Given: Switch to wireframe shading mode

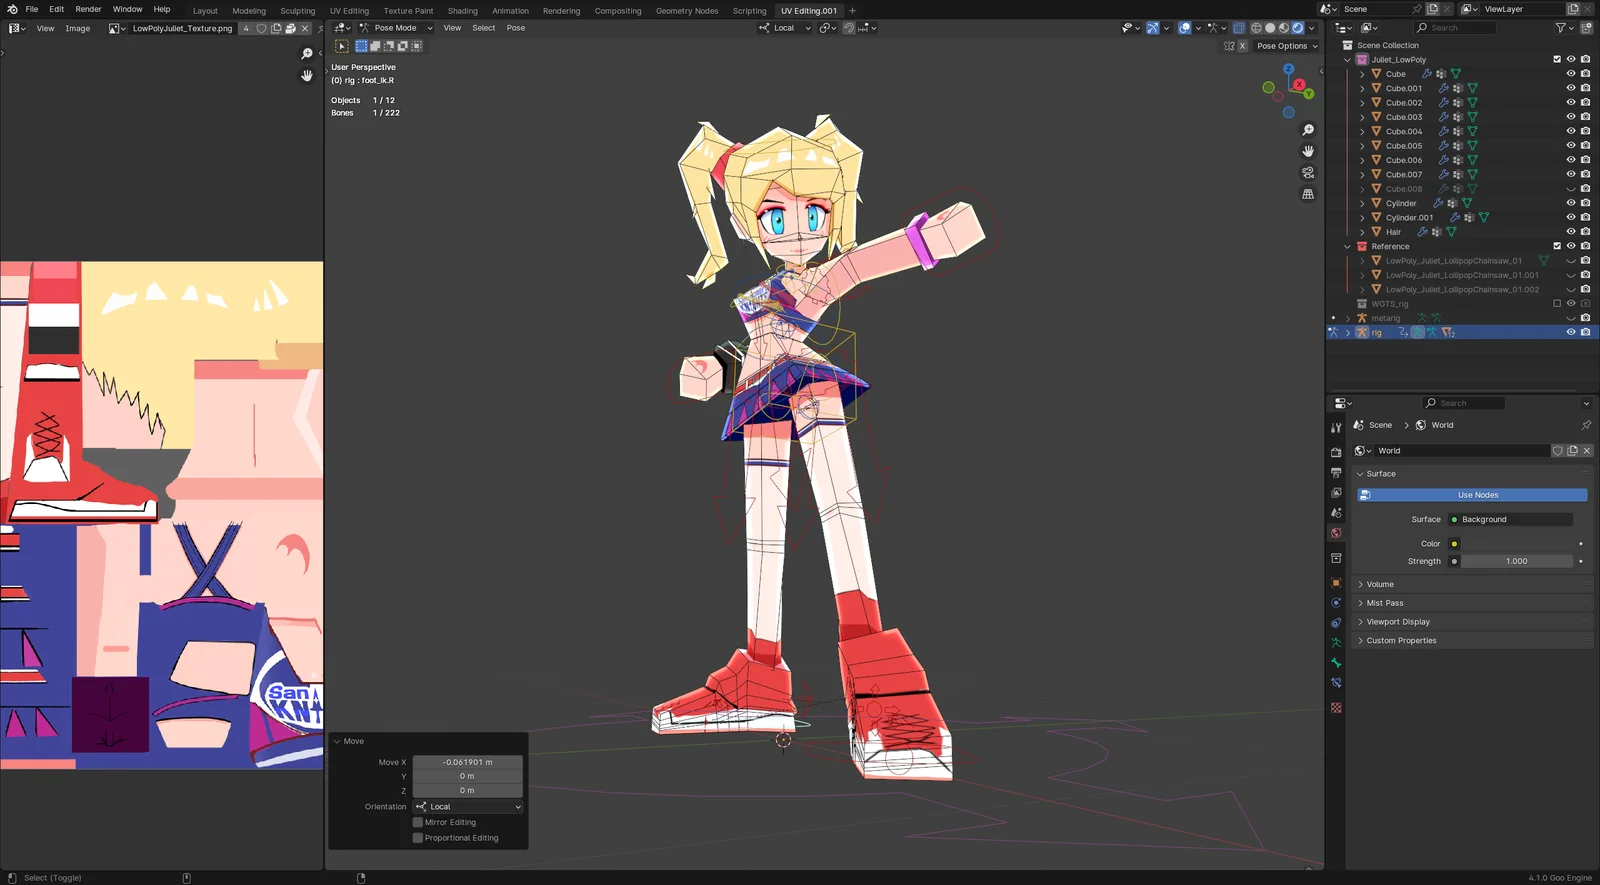Looking at the screenshot, I should (x=1256, y=28).
